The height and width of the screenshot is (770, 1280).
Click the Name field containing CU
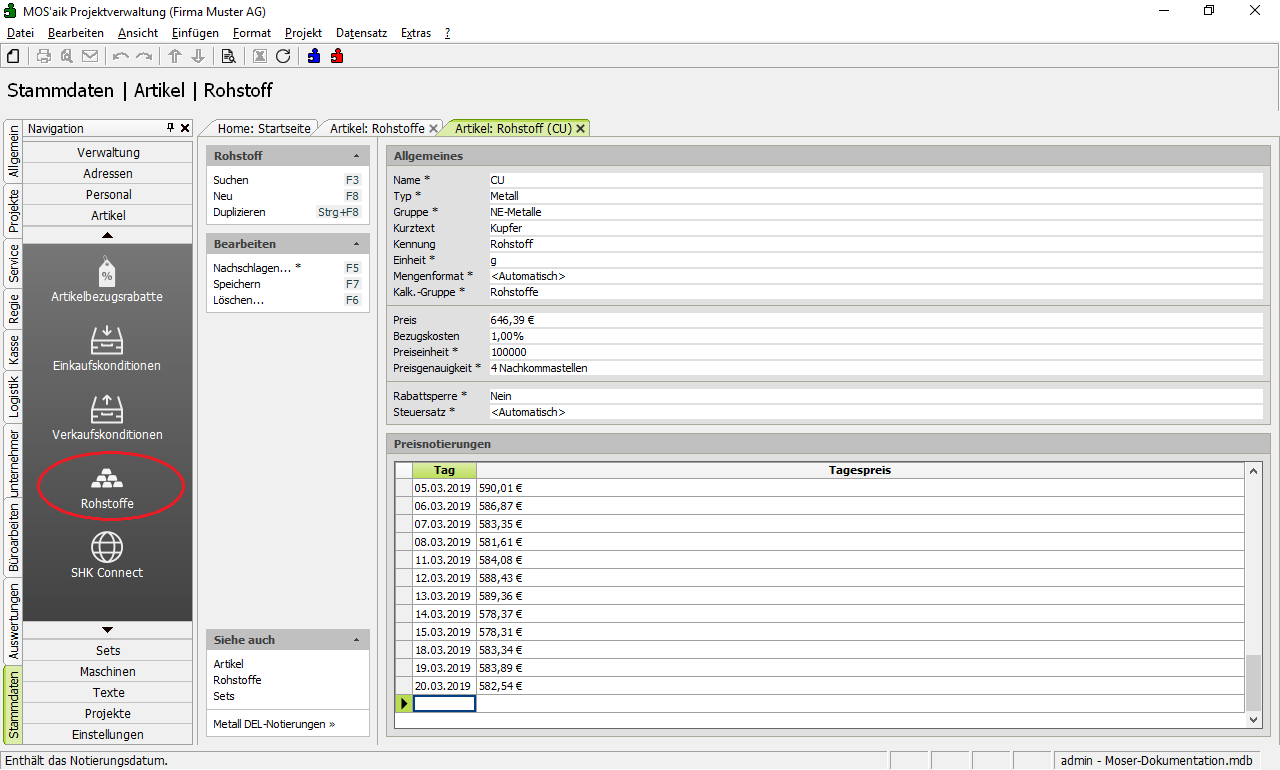(875, 180)
